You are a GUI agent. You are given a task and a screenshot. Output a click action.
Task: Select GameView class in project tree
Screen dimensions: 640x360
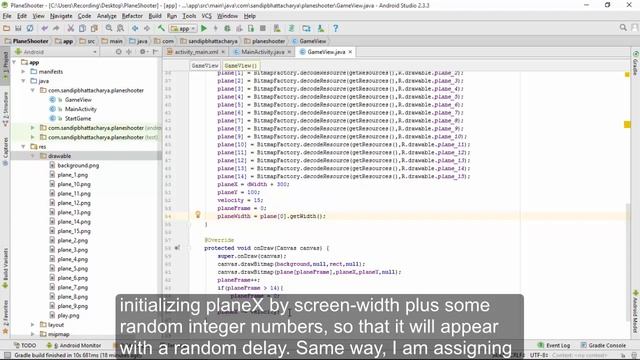[78, 100]
